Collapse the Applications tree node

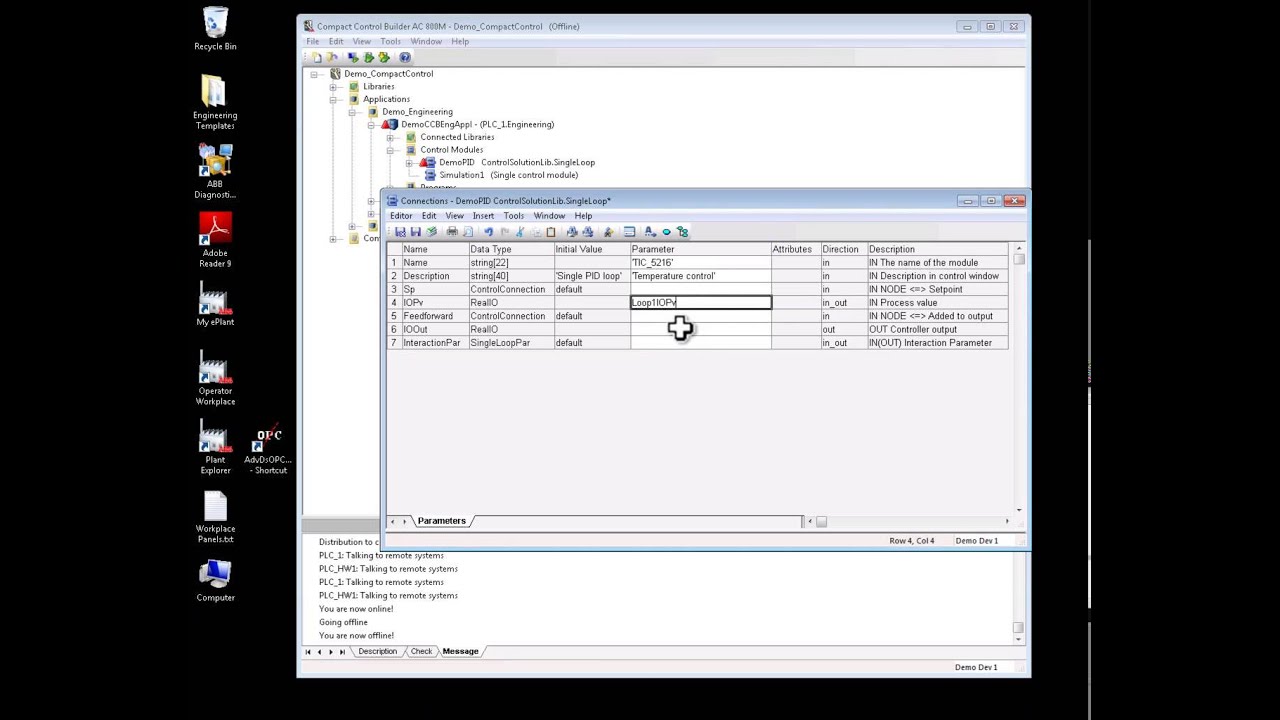click(x=333, y=99)
